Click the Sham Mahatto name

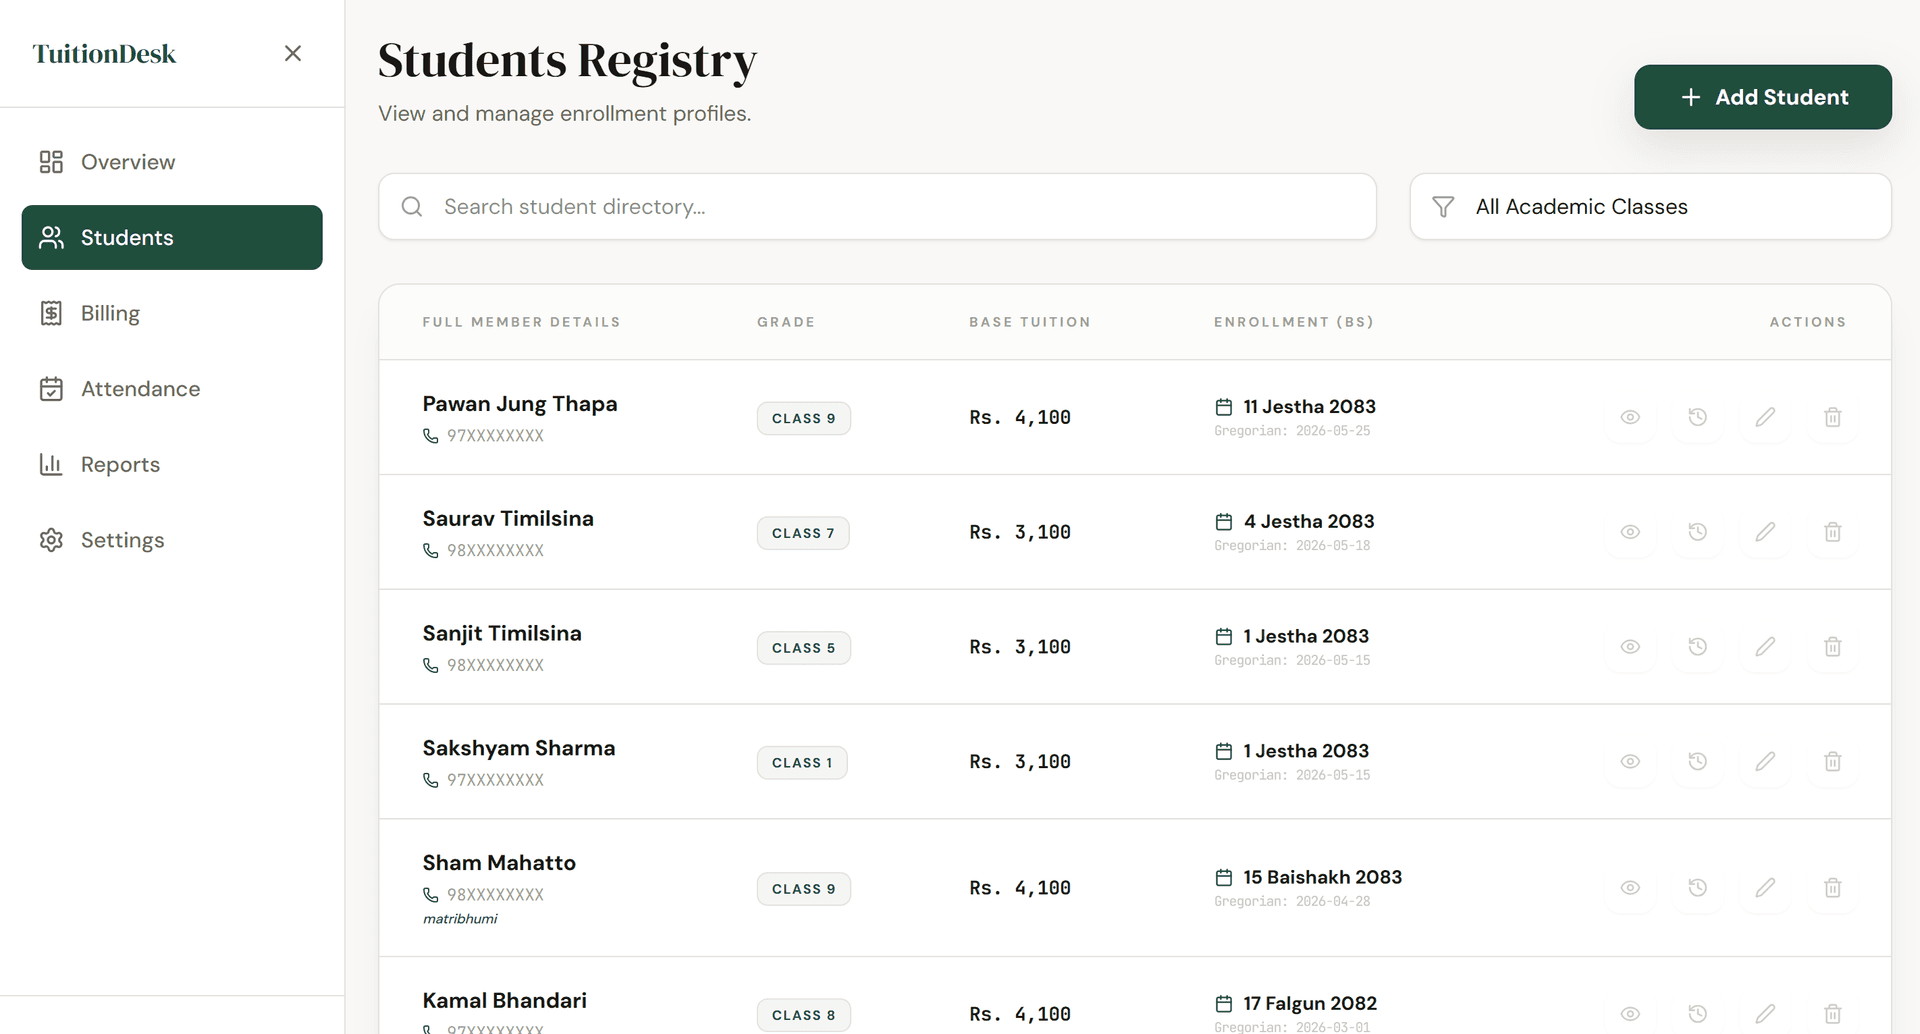(x=499, y=863)
